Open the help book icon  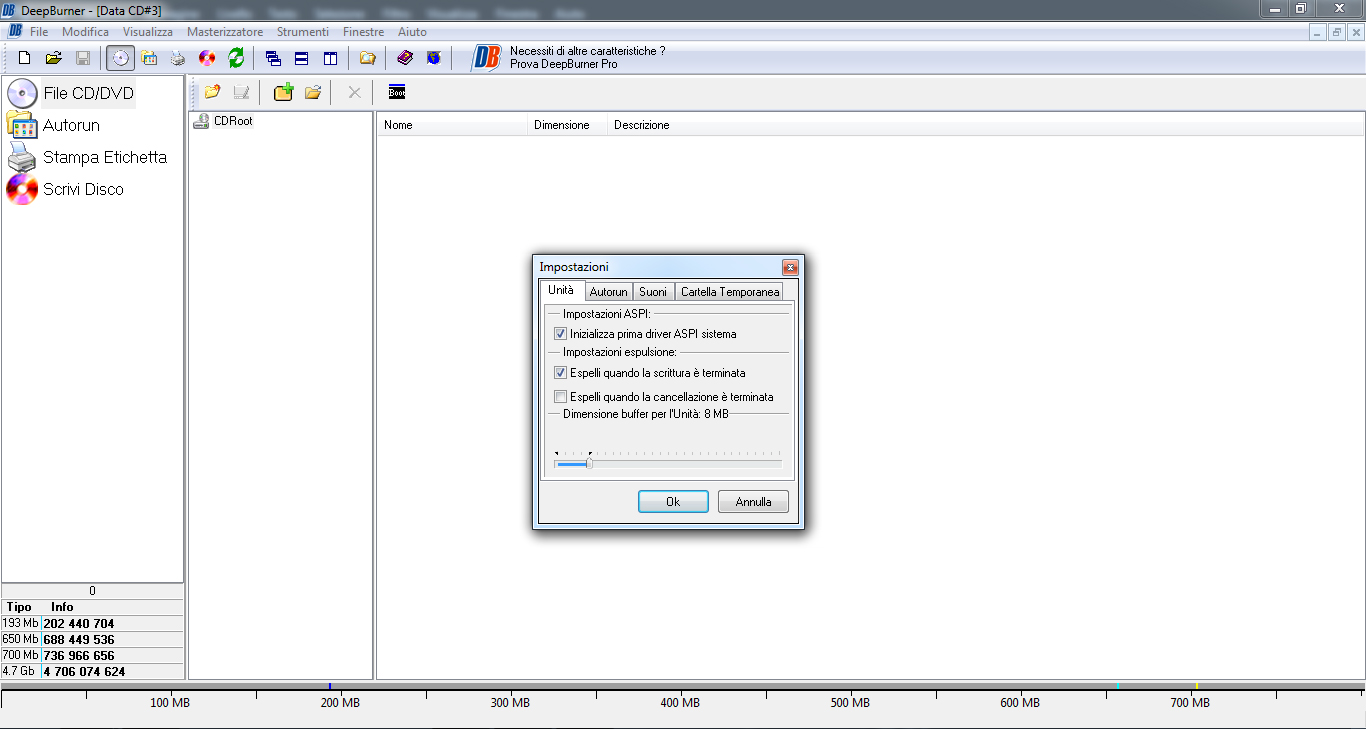tap(405, 58)
